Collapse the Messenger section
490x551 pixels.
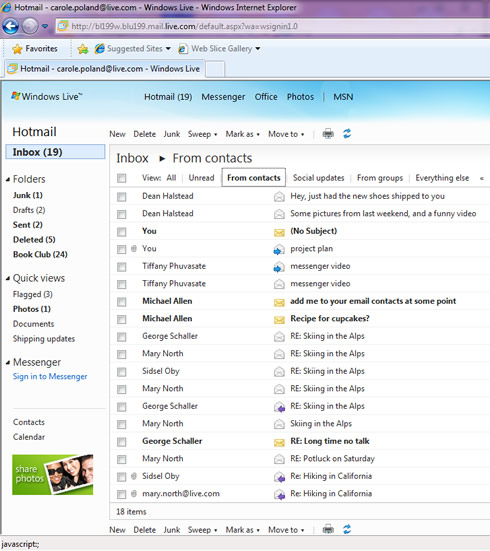(8, 363)
